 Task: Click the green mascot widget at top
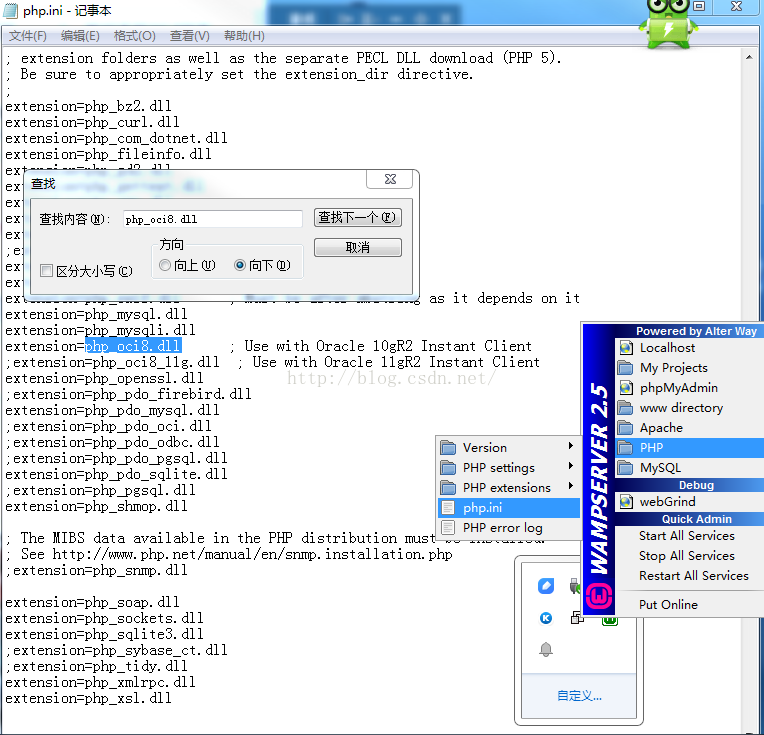[667, 24]
